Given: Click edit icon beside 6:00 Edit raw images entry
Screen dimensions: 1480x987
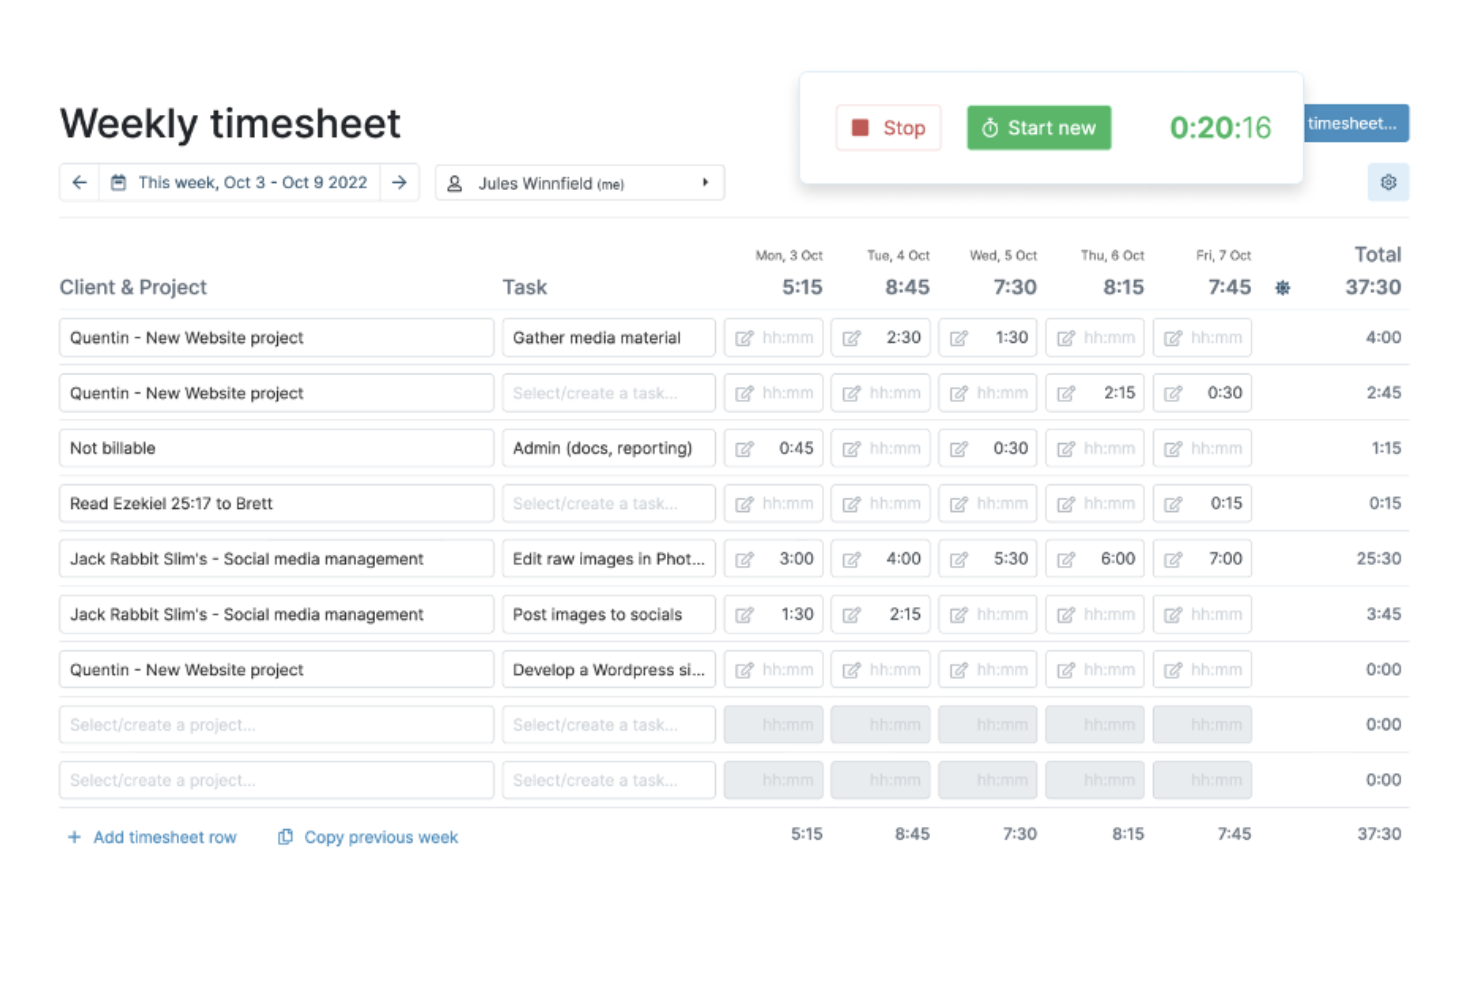Looking at the screenshot, I should click(x=1066, y=559).
